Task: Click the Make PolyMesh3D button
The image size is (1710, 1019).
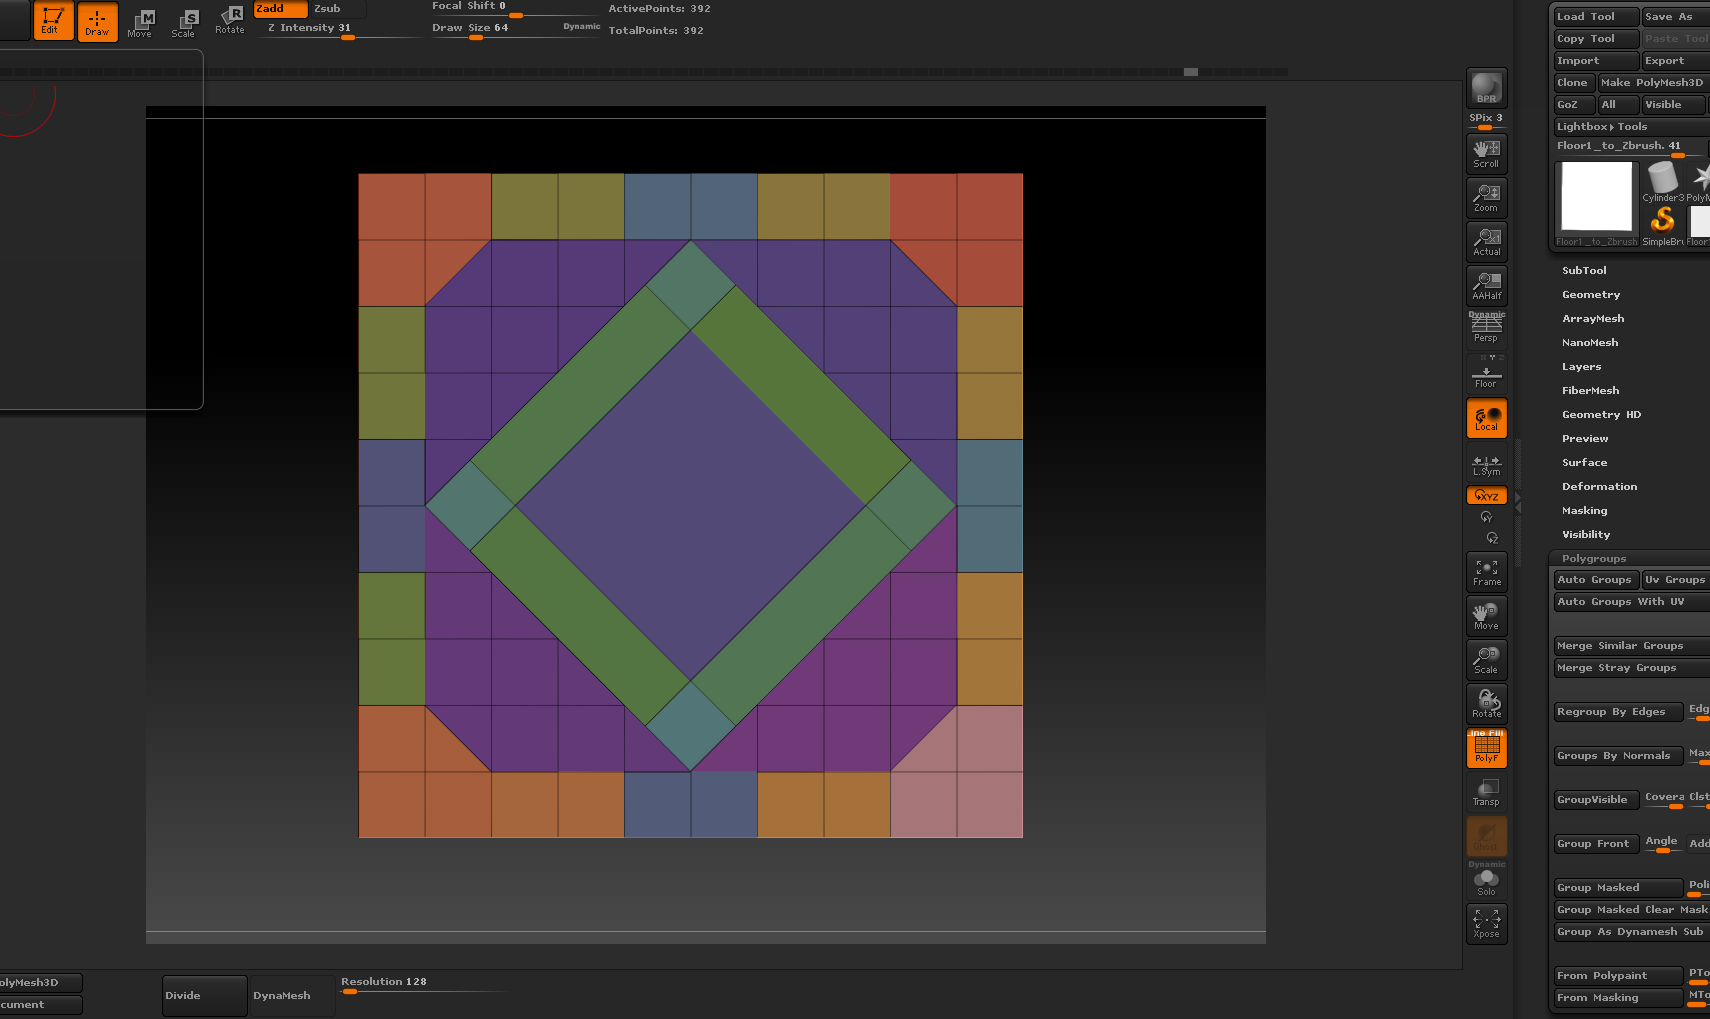Action: [x=1652, y=82]
